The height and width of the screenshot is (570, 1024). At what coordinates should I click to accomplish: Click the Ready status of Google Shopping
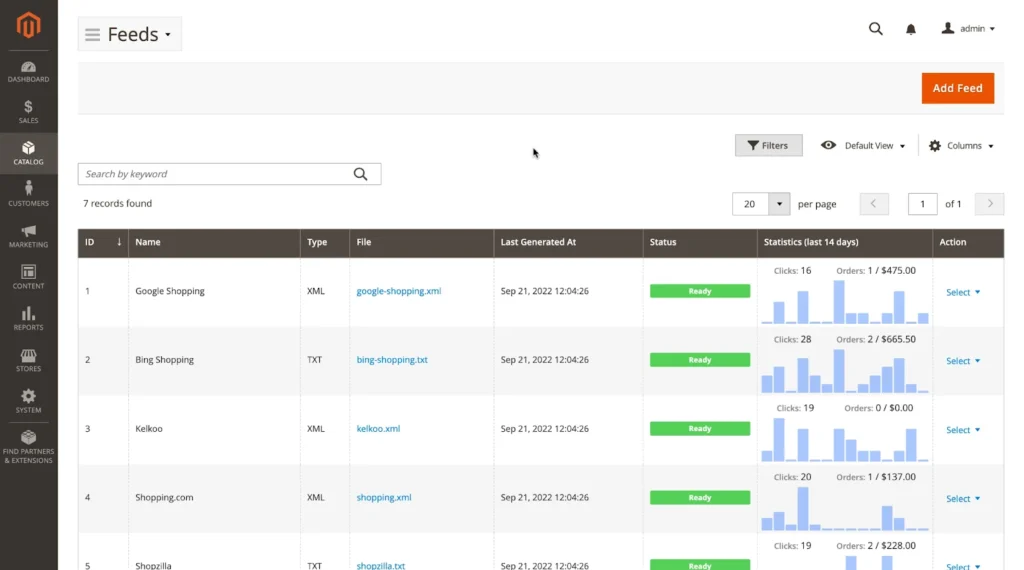(x=699, y=291)
